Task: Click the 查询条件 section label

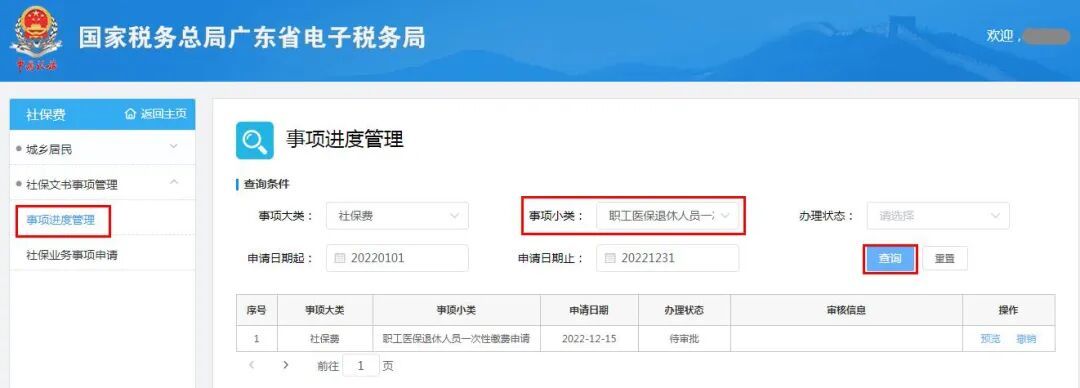Action: click(267, 185)
